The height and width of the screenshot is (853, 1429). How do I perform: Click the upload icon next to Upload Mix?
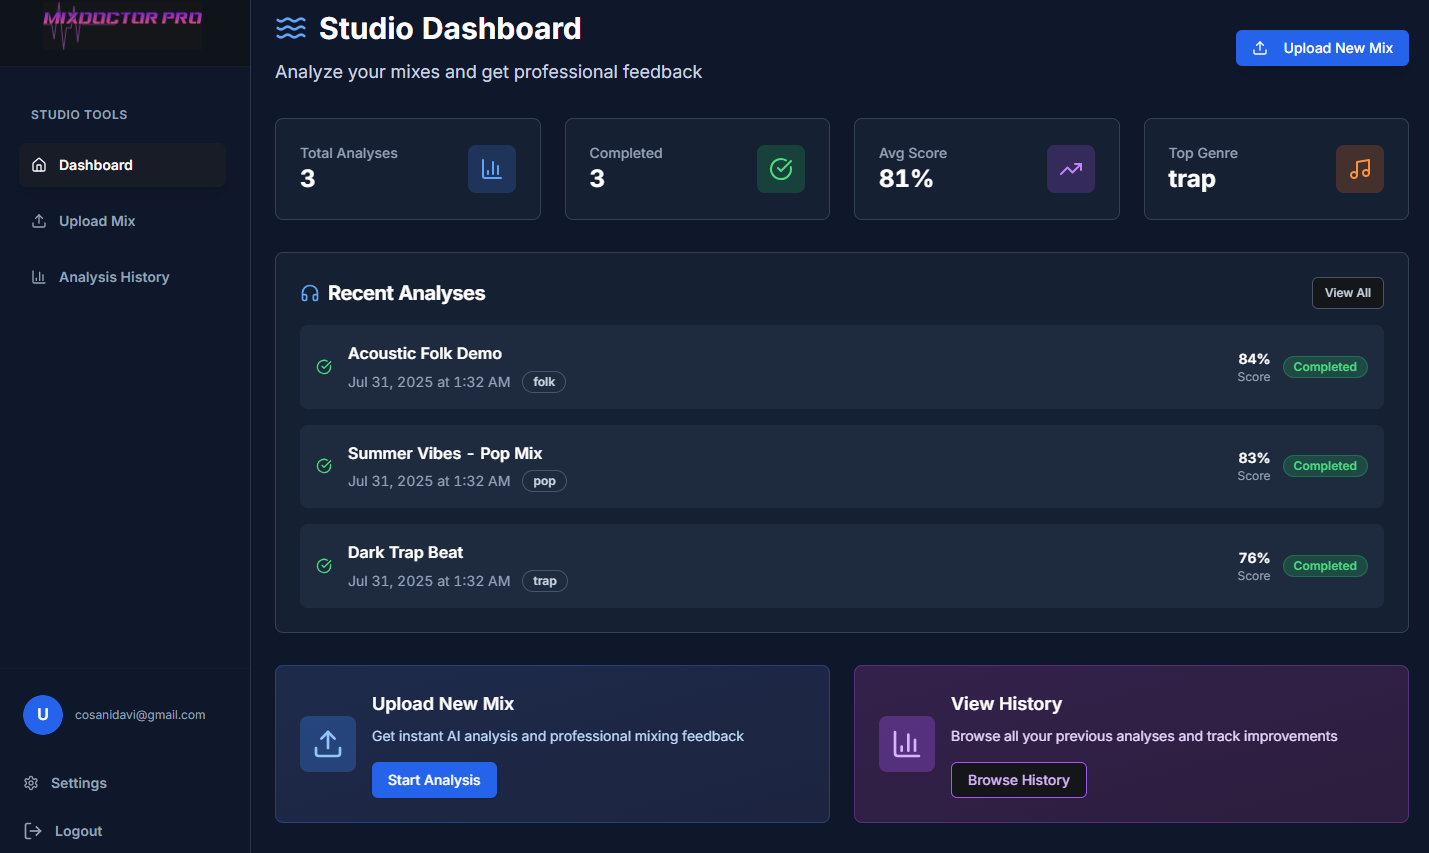point(39,221)
